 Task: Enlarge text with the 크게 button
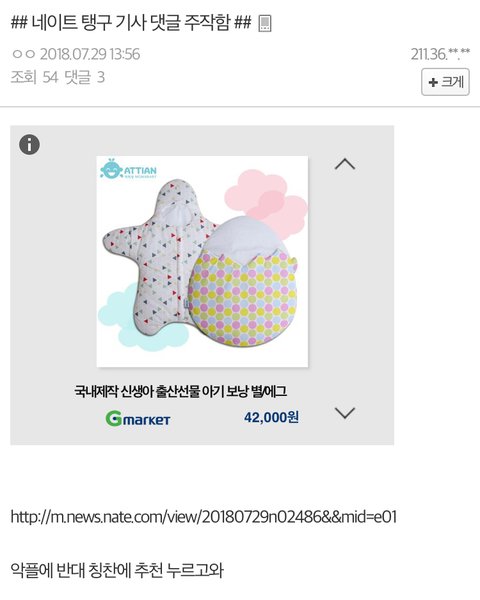tap(445, 82)
